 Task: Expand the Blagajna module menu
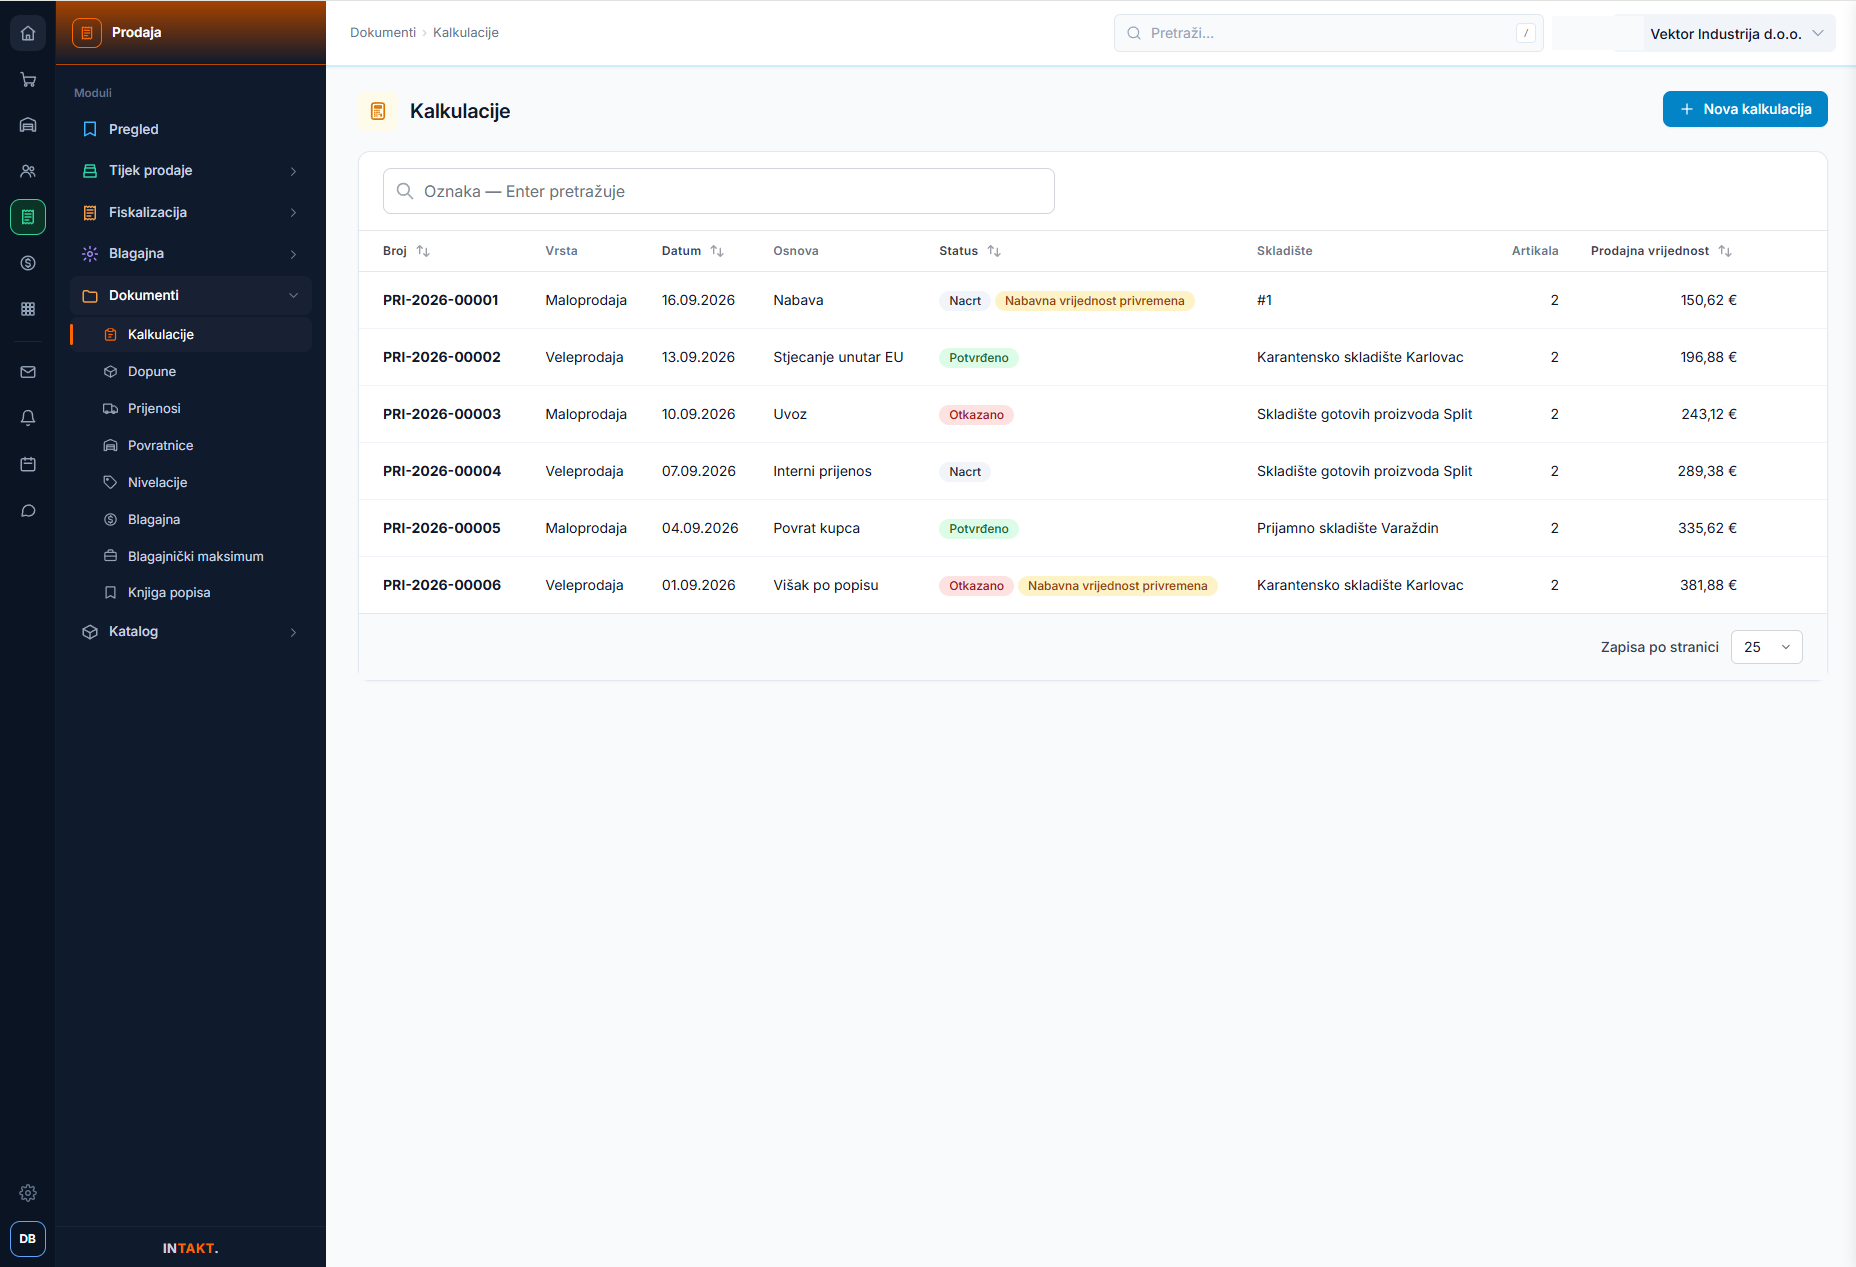tap(190, 254)
